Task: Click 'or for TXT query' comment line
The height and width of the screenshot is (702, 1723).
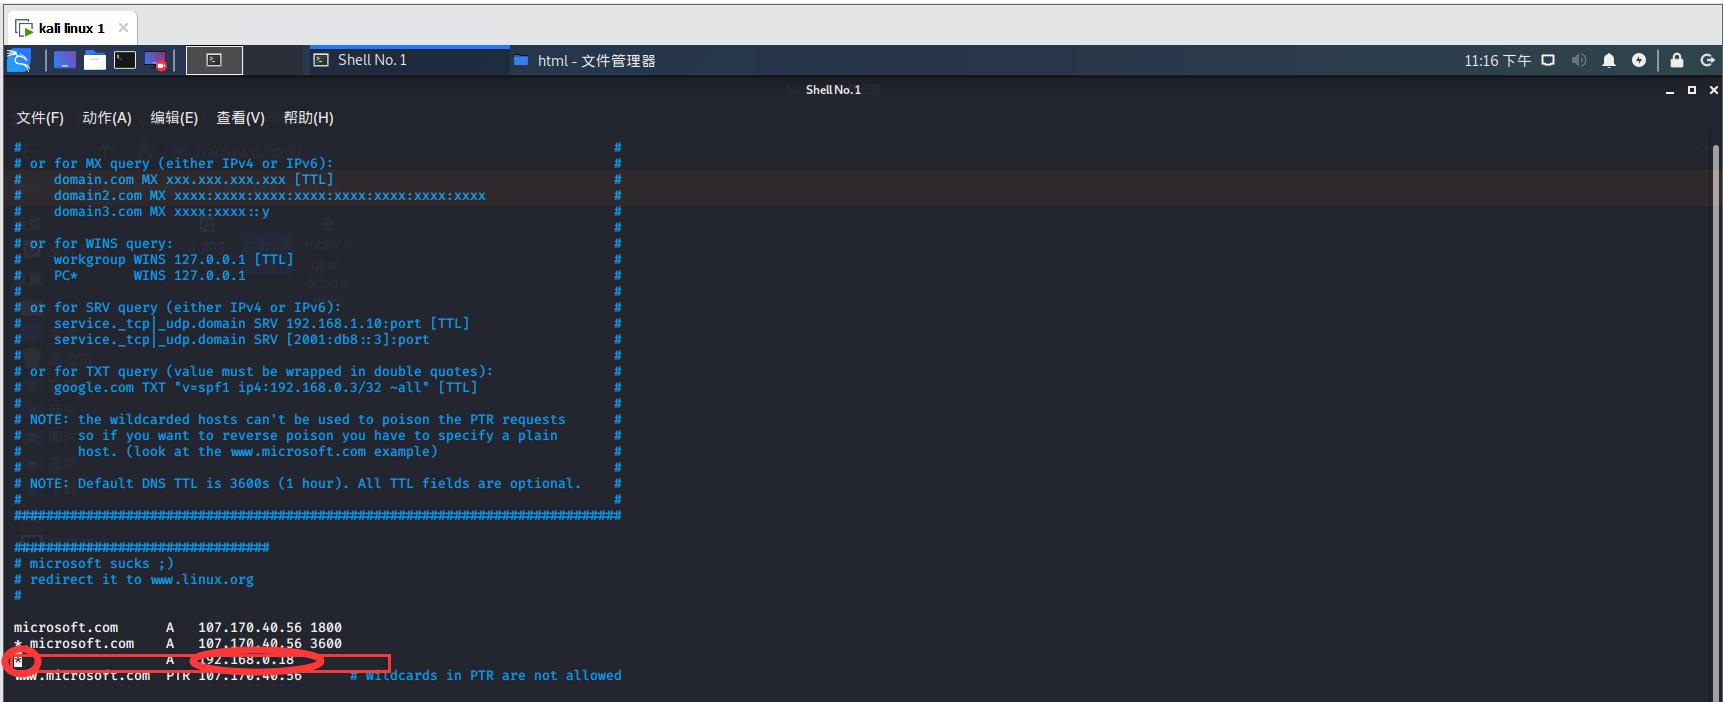Action: coord(262,372)
